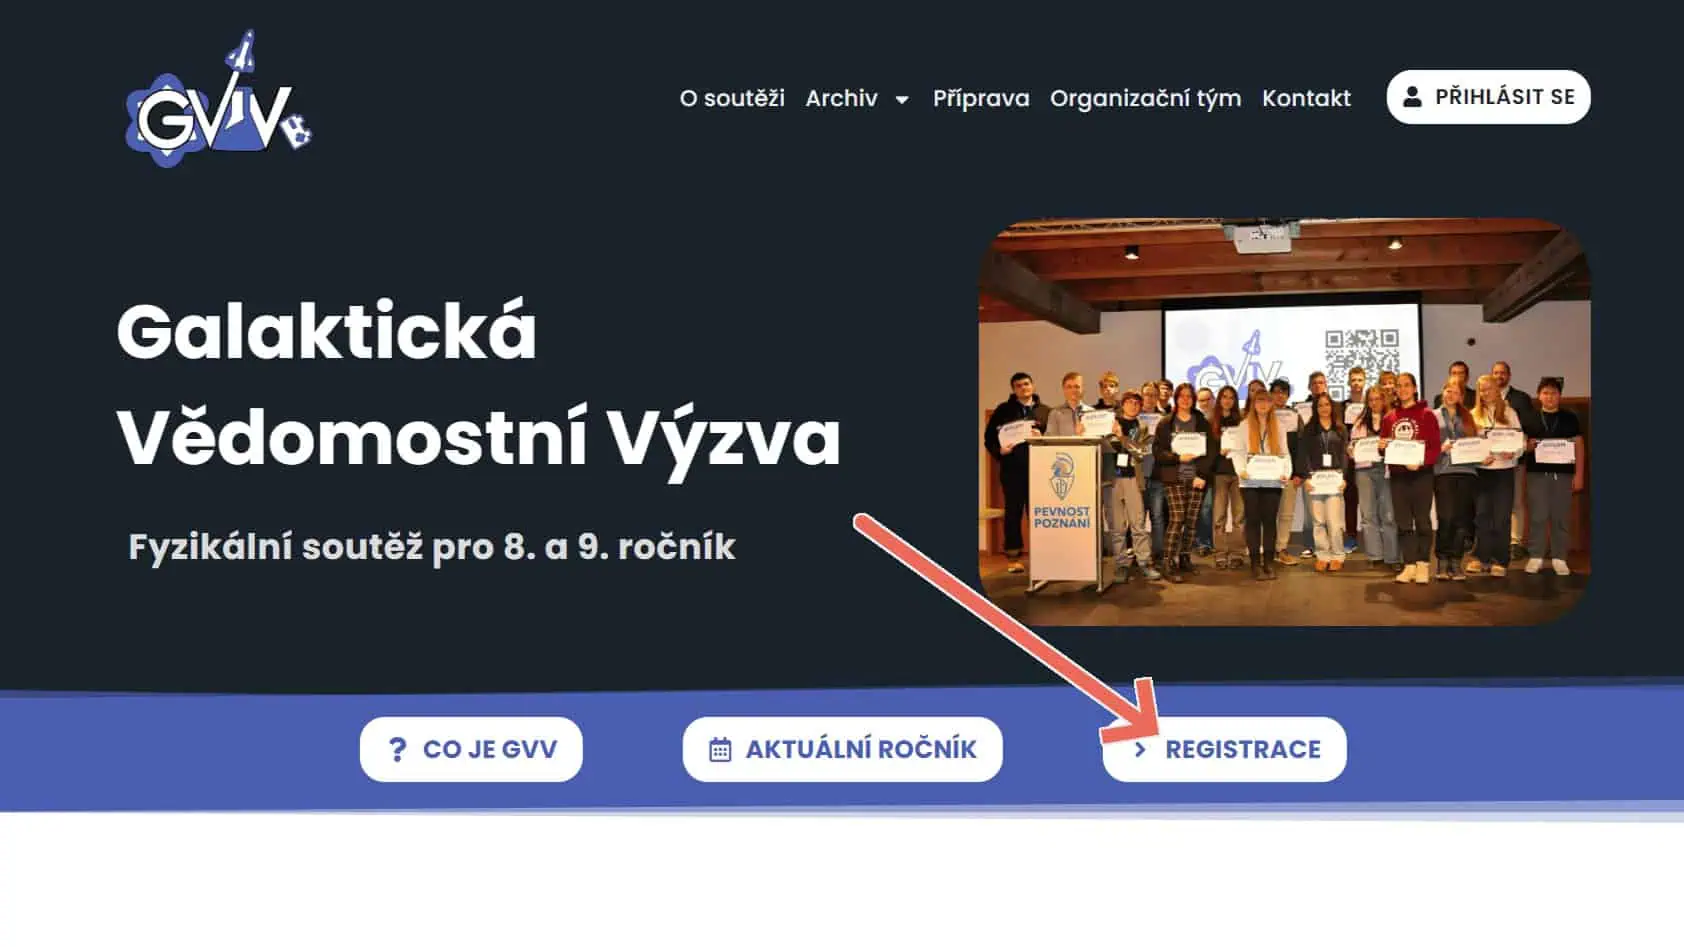This screenshot has height=947, width=1684.
Task: Open the Organizační tým page
Action: pyautogui.click(x=1145, y=98)
